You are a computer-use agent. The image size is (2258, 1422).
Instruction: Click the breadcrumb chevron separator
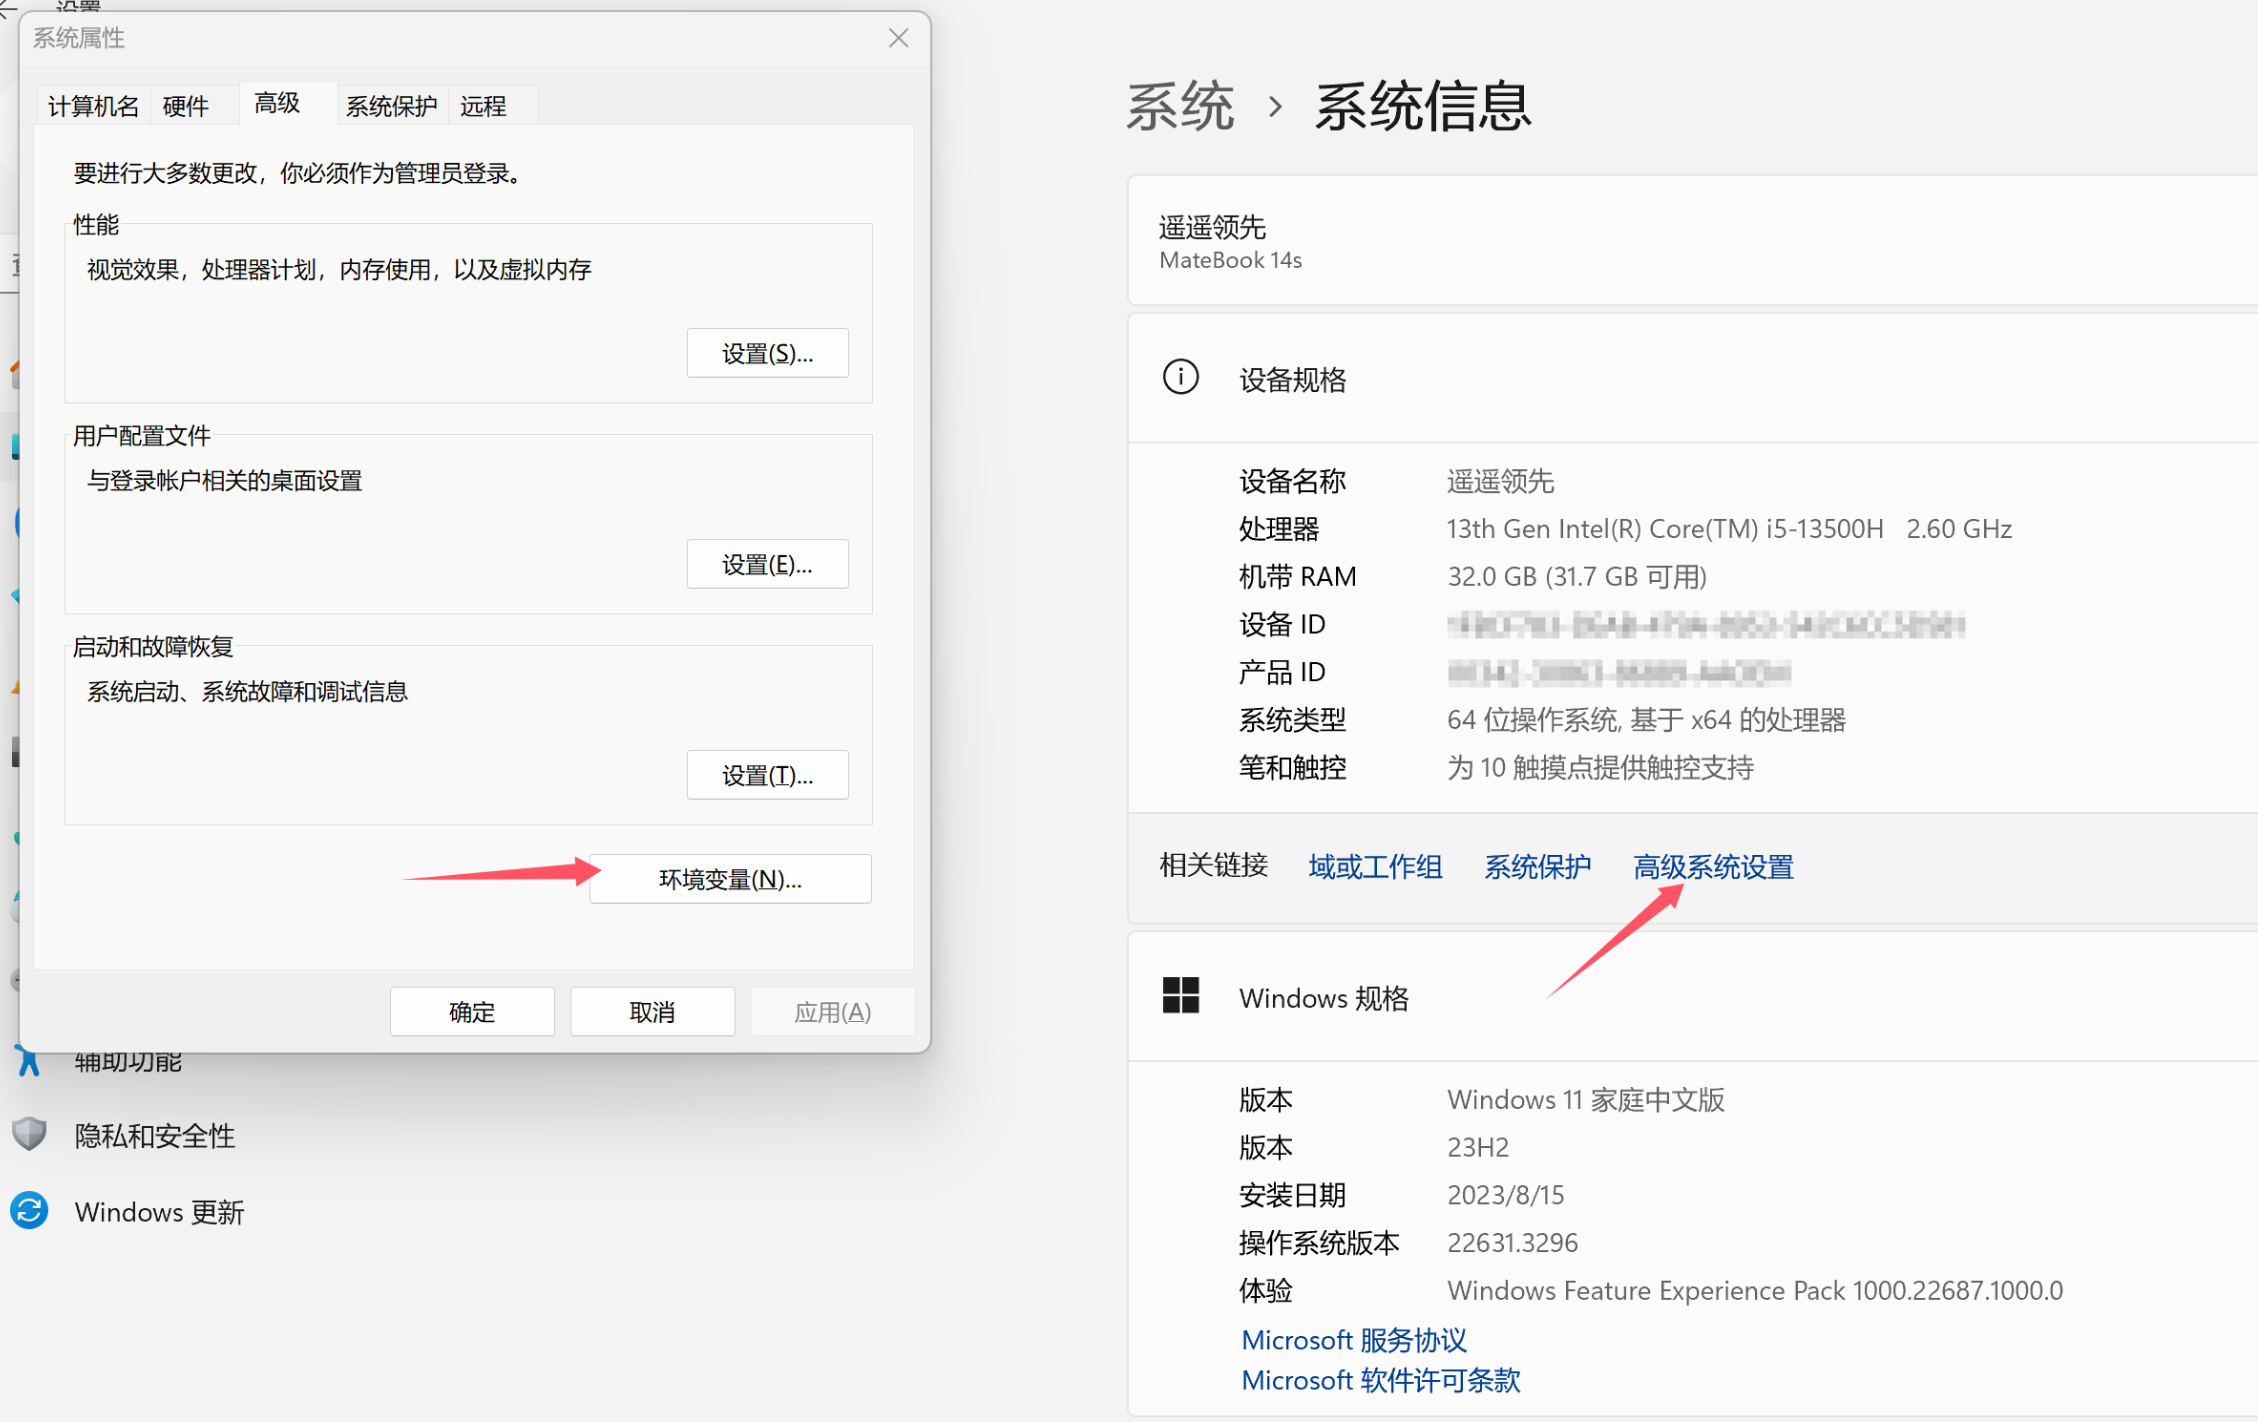pos(1275,106)
